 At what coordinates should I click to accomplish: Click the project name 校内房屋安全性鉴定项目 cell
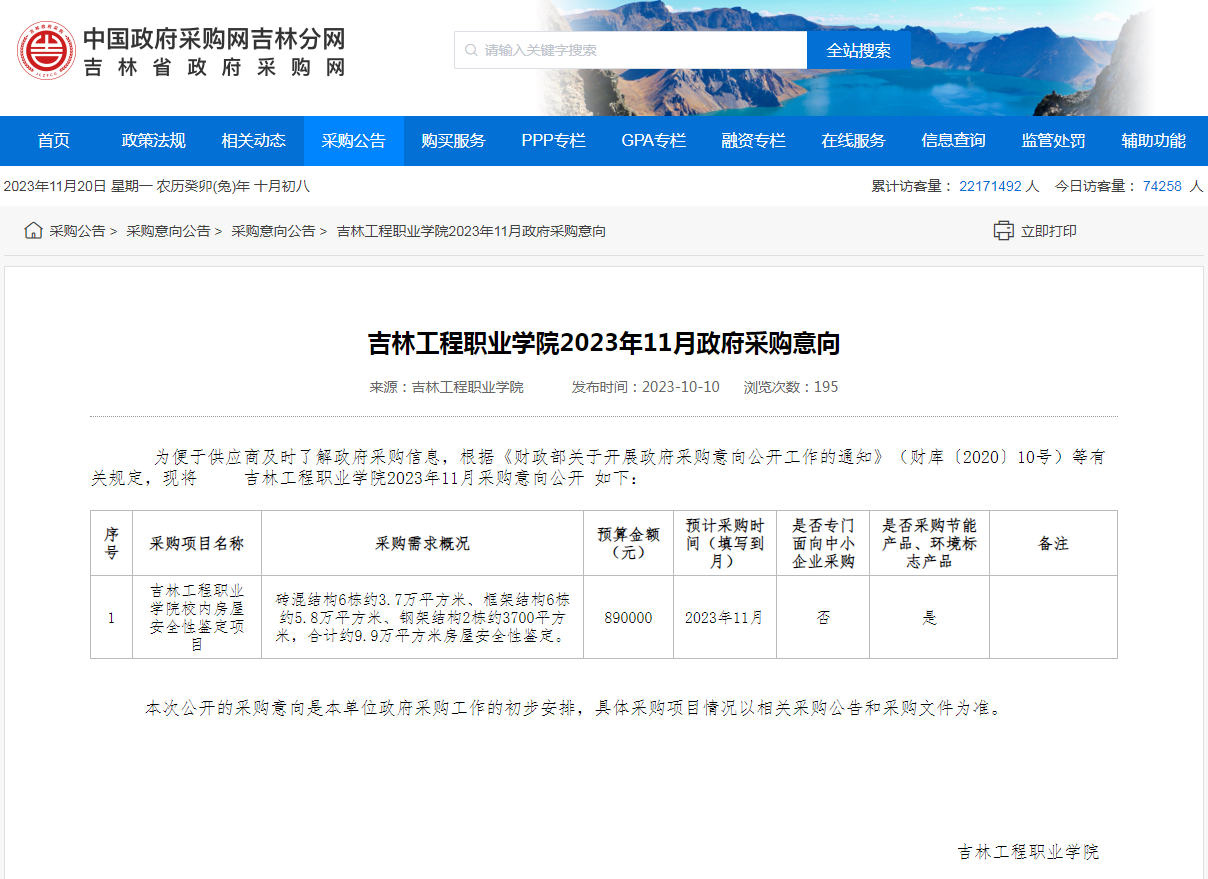[197, 617]
